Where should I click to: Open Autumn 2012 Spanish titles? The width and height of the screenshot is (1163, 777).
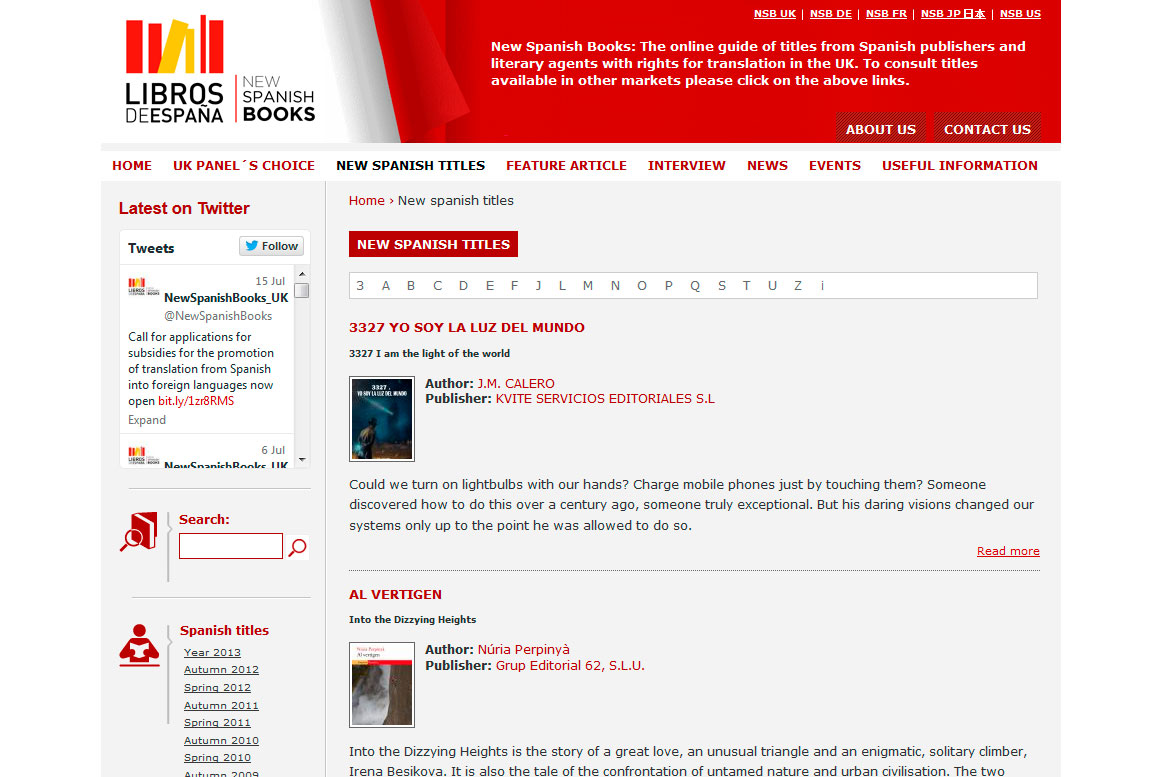[x=221, y=669]
